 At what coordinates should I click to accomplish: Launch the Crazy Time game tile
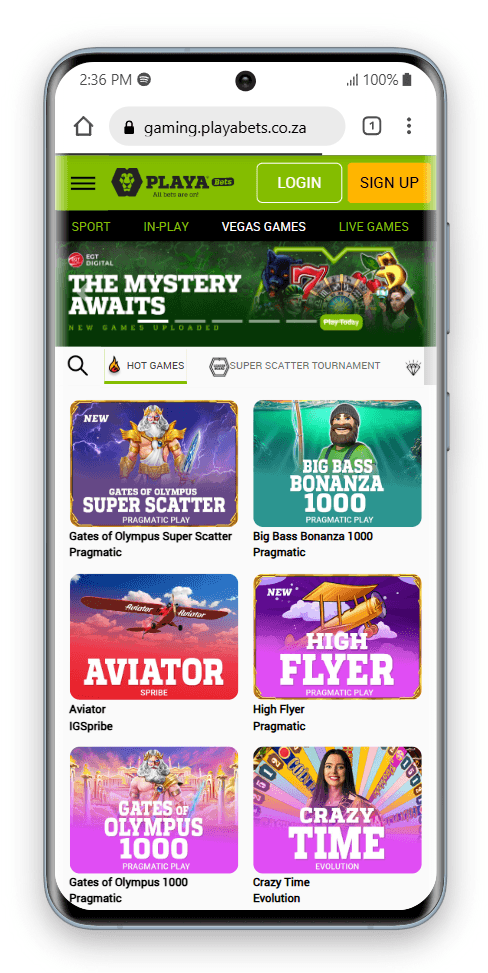(337, 810)
